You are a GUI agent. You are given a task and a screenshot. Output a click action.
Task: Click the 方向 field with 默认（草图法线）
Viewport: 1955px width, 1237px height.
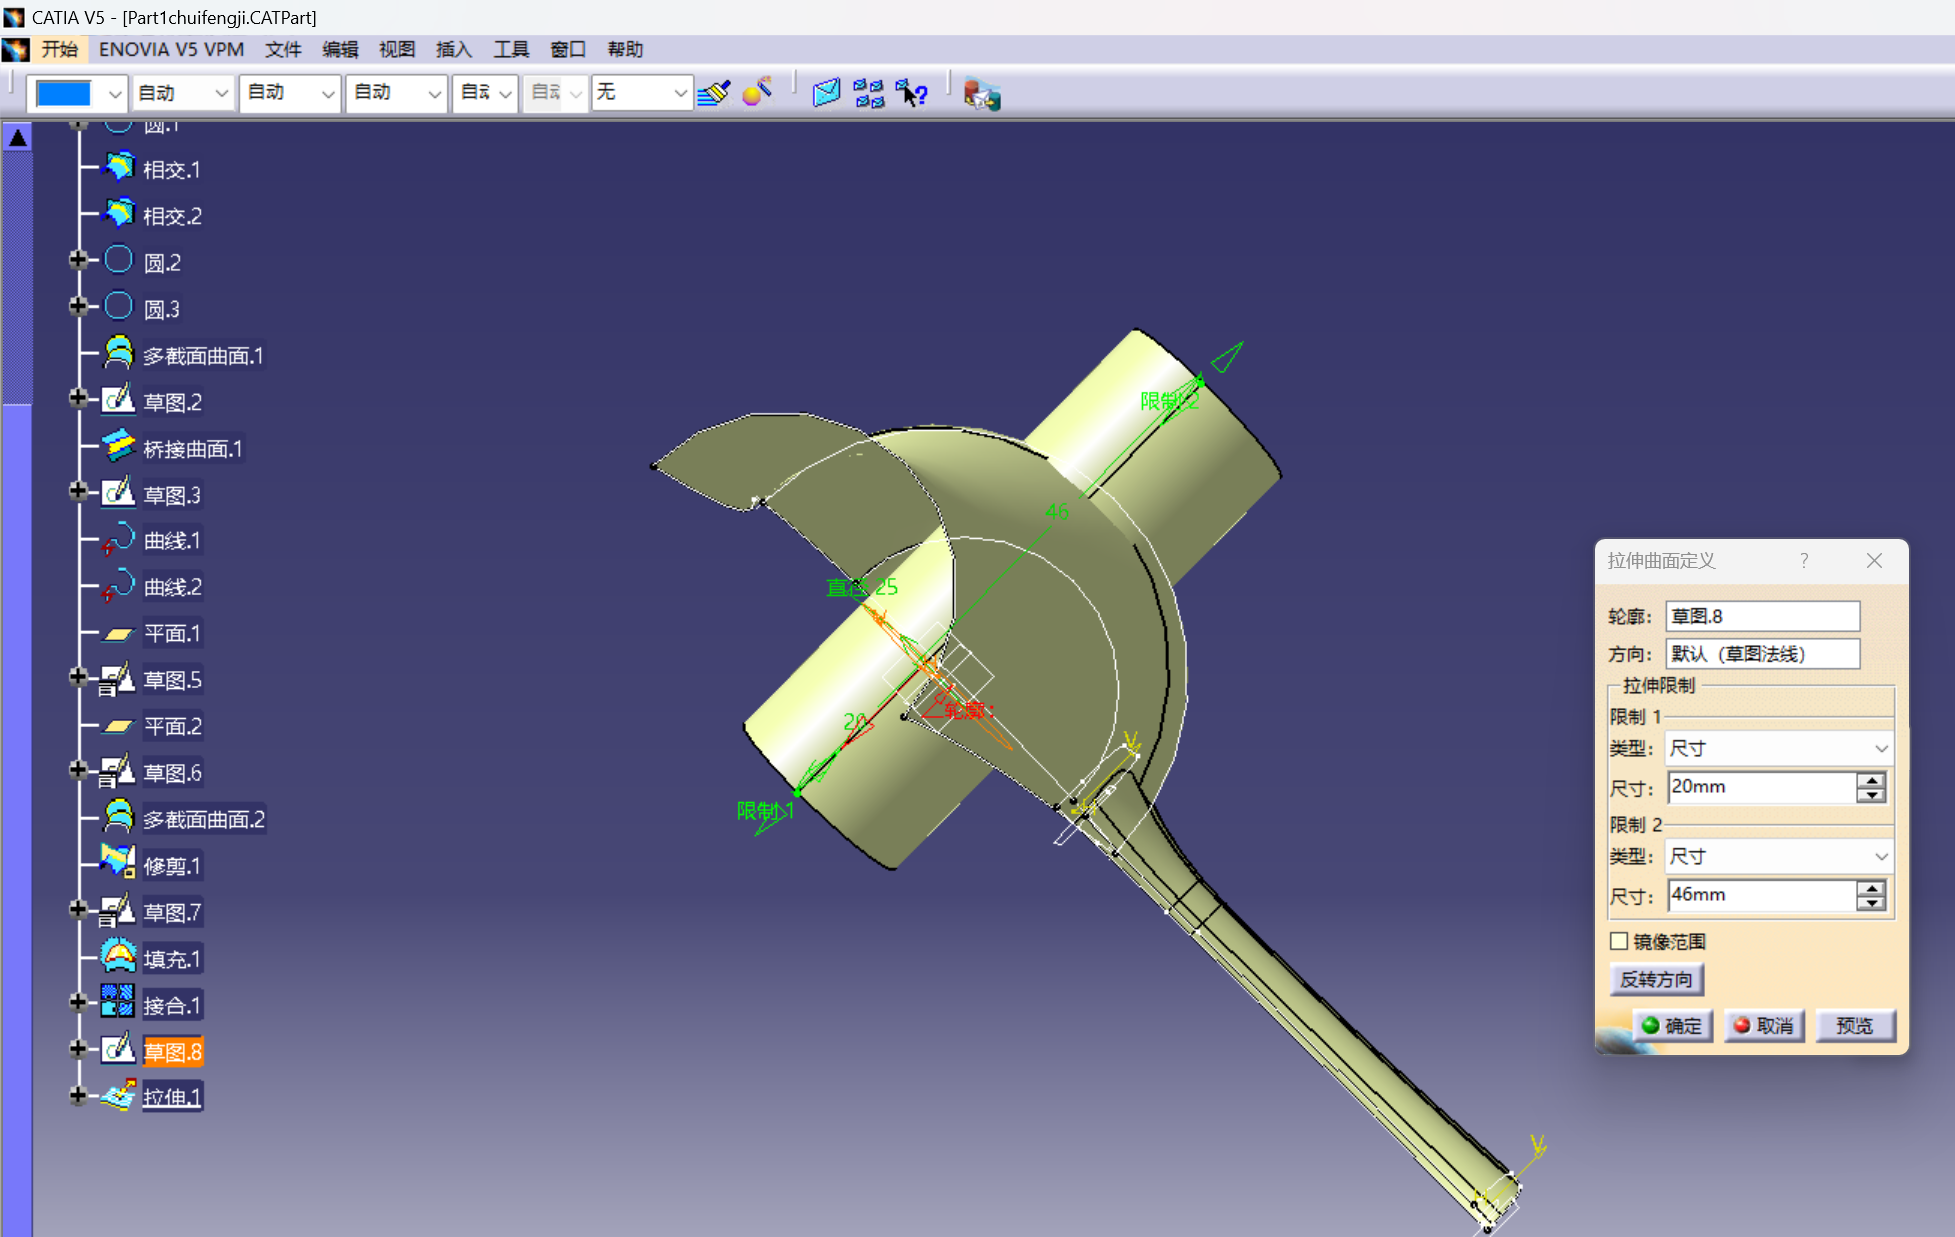point(1762,654)
